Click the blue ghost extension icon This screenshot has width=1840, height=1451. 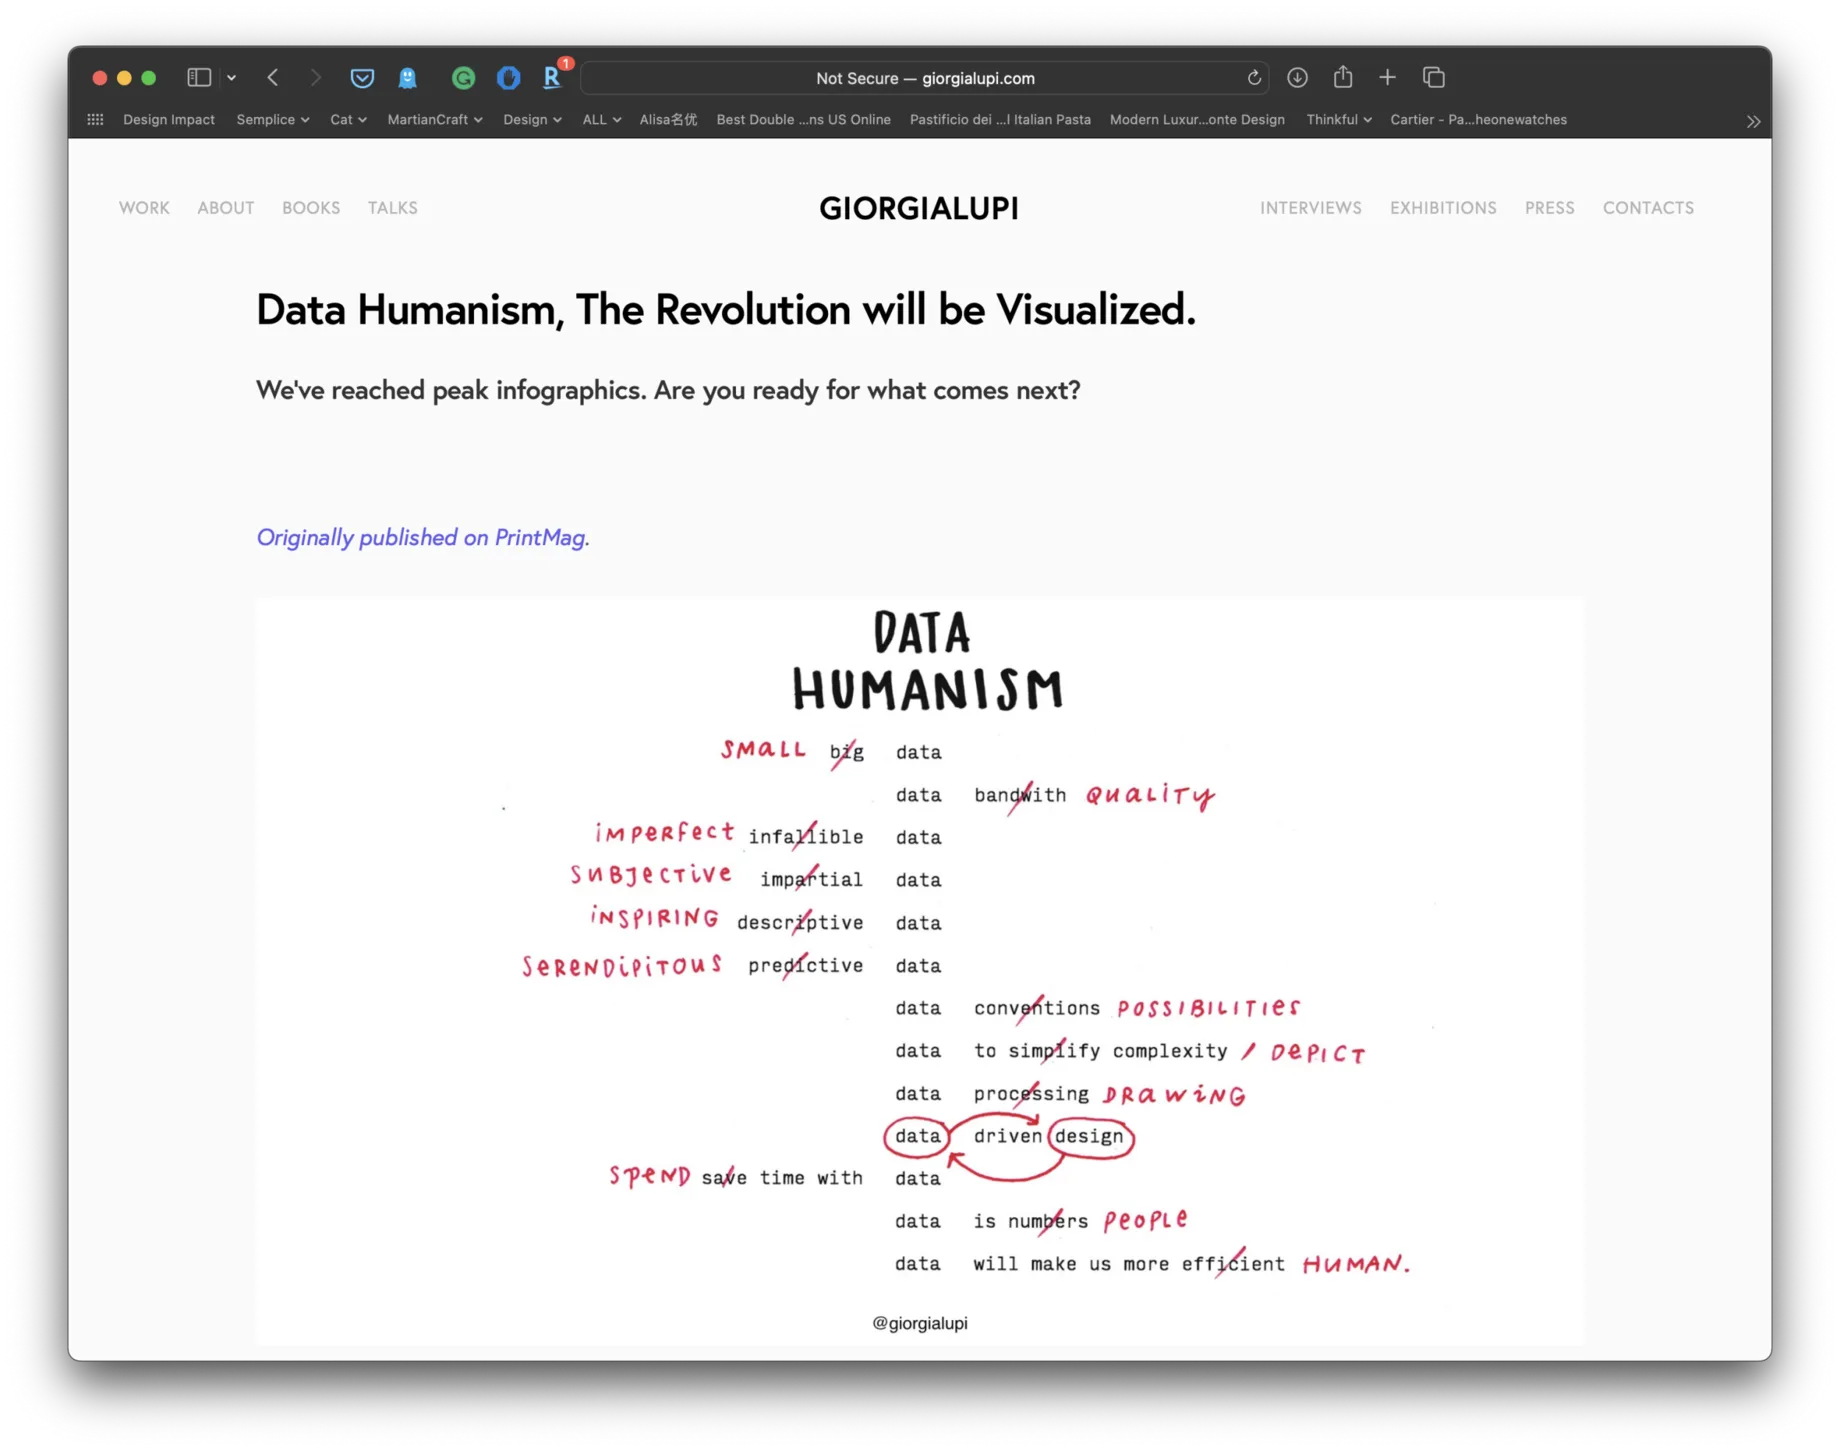pos(408,77)
